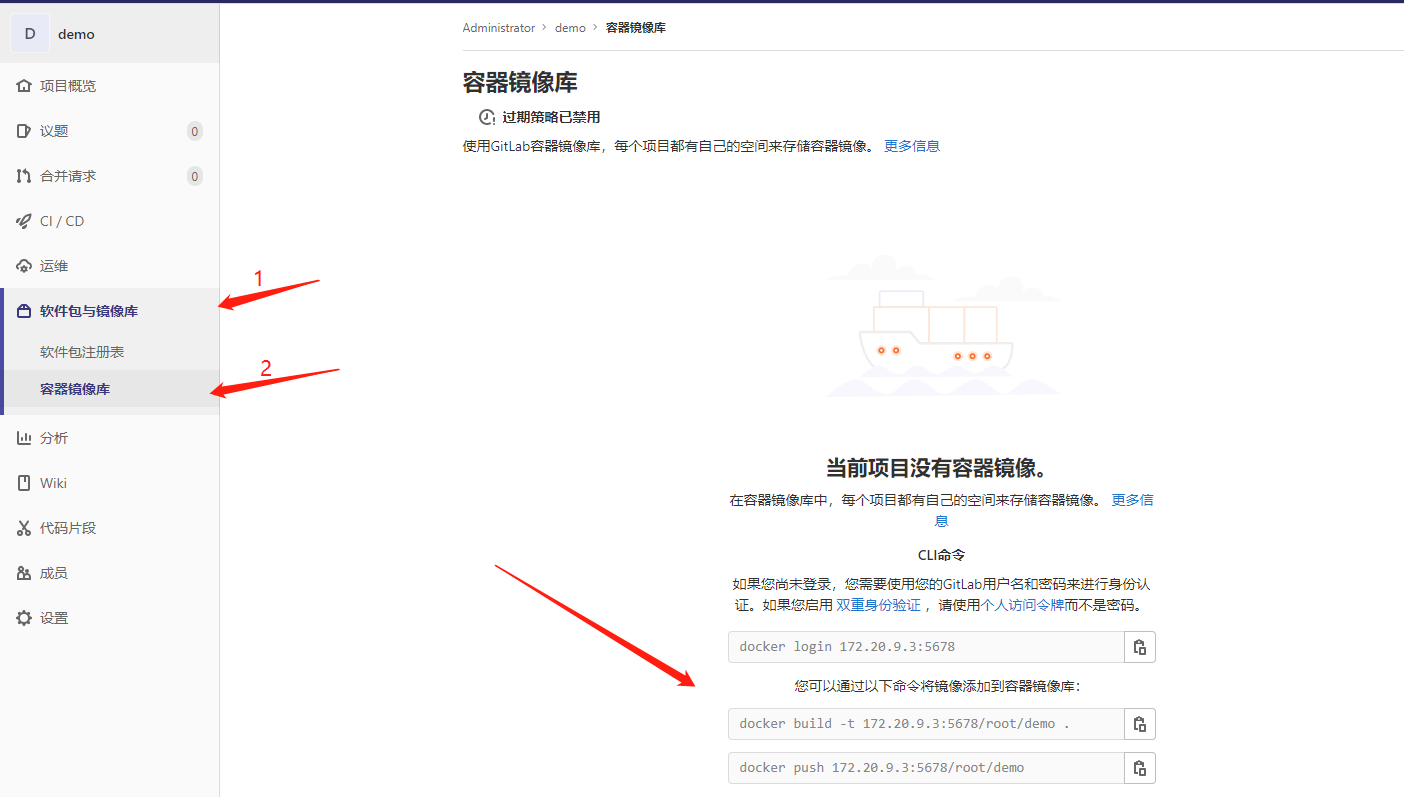
Task: Copy the docker push command
Action: pos(1140,768)
